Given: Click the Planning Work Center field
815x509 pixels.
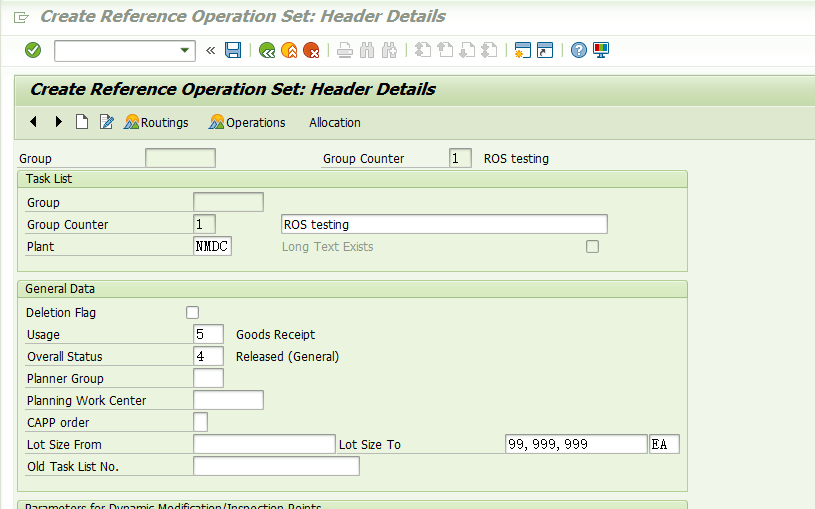Looking at the screenshot, I should pyautogui.click(x=228, y=400).
